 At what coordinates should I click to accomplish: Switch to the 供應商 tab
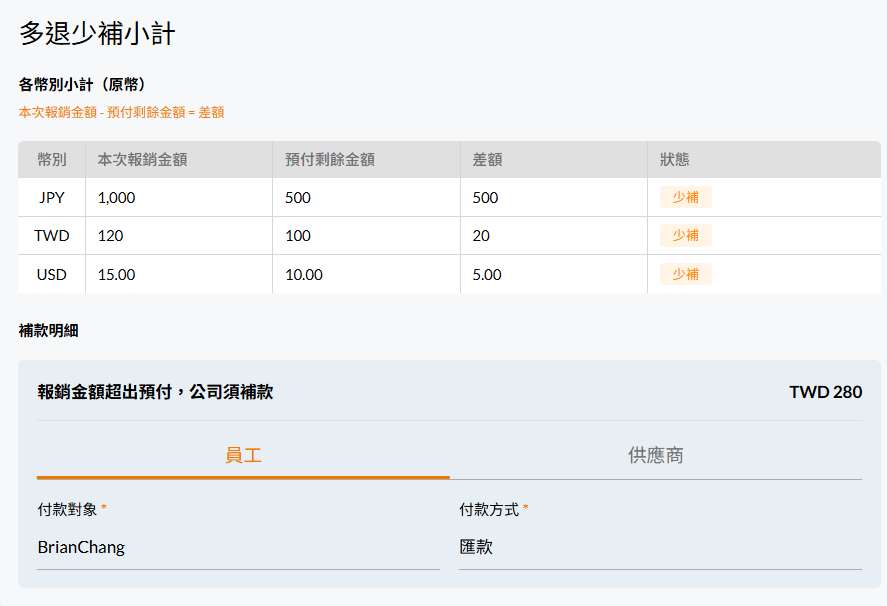pos(656,455)
